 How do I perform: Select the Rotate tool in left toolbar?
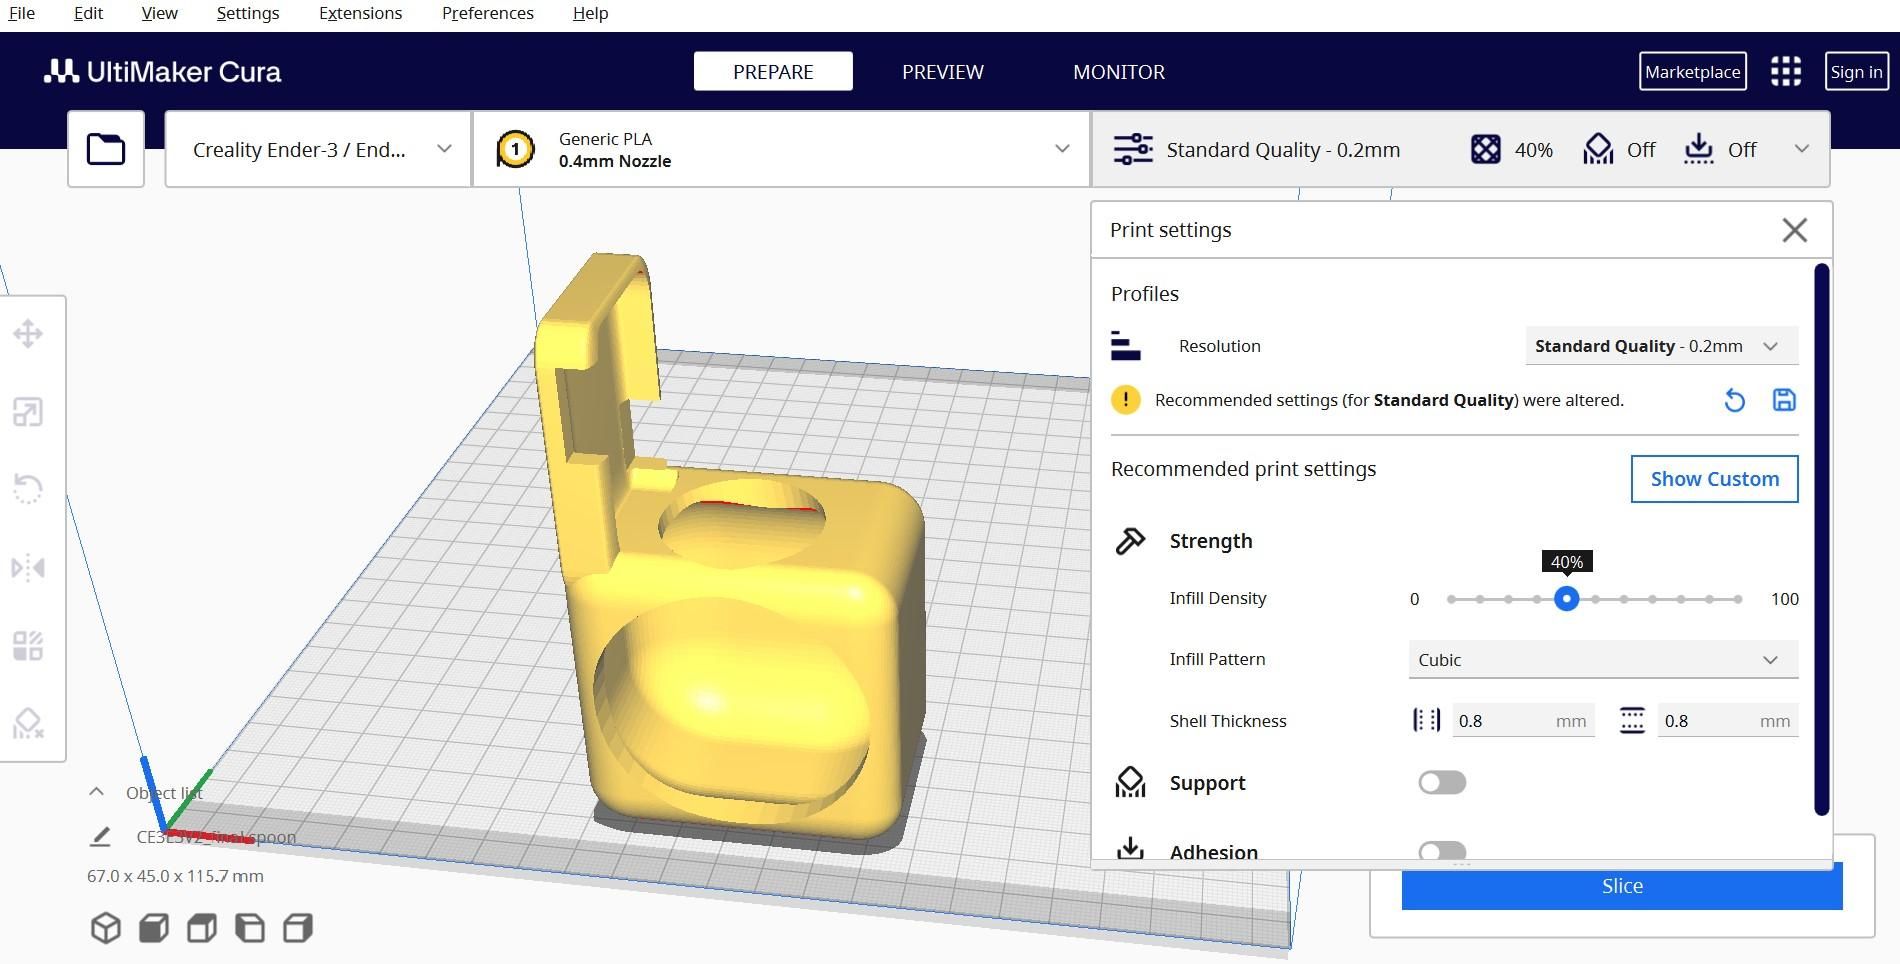pos(28,489)
